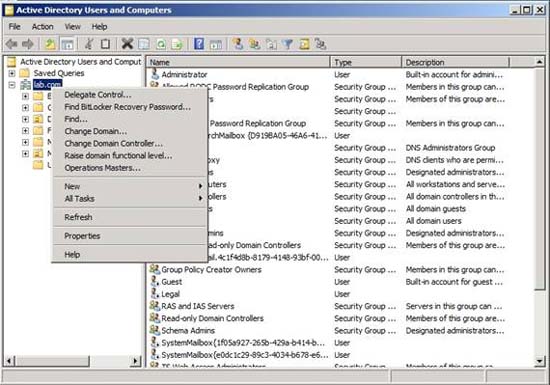550x385 pixels.
Task: Choose Refresh in the context menu
Action: click(129, 217)
